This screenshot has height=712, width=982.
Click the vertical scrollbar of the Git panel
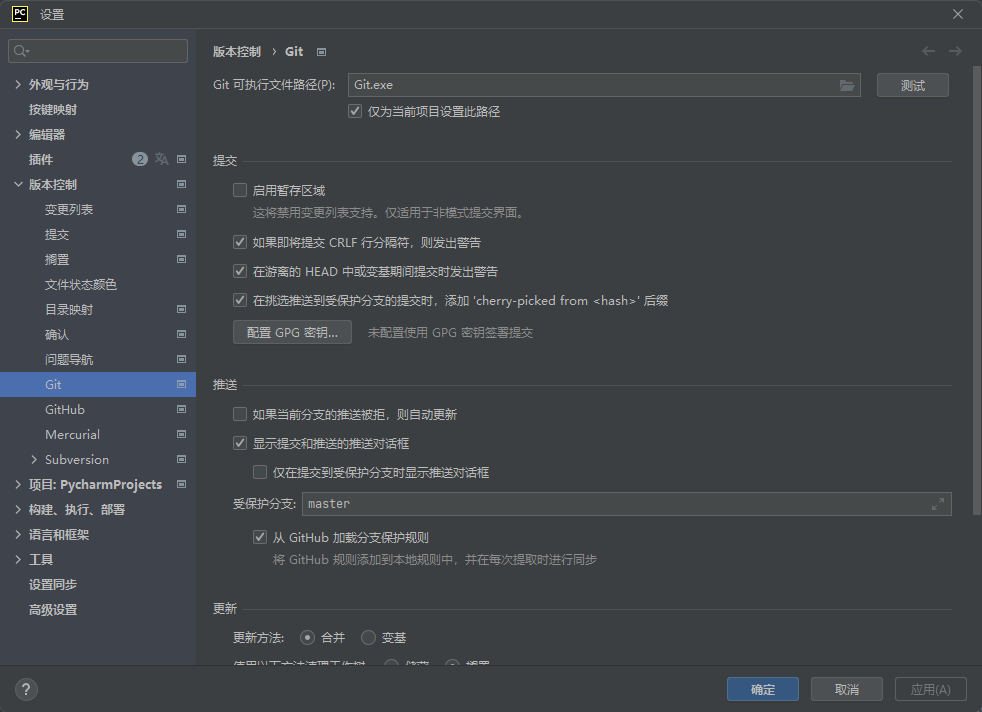[976, 290]
